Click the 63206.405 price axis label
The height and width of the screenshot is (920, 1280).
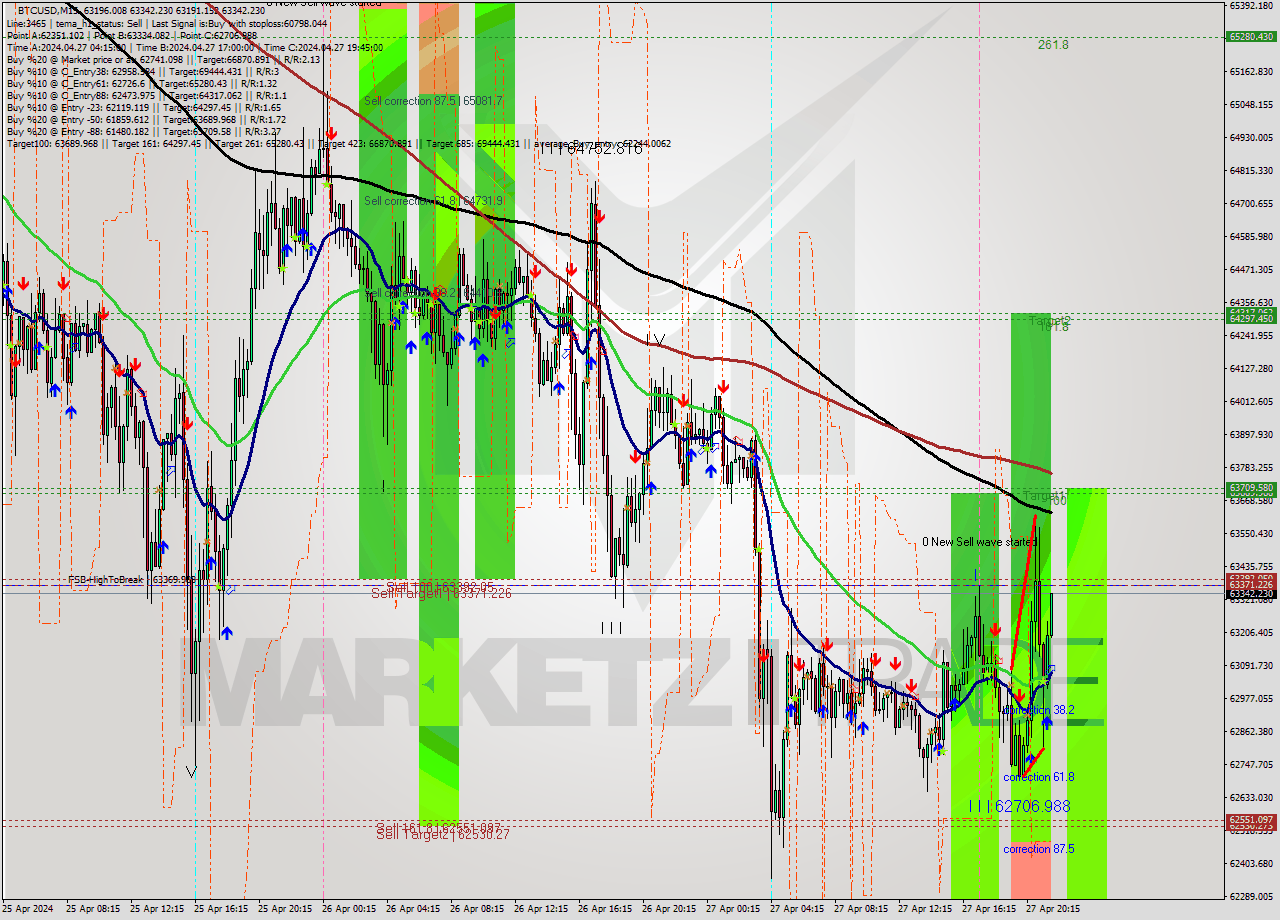pyautogui.click(x=1250, y=632)
